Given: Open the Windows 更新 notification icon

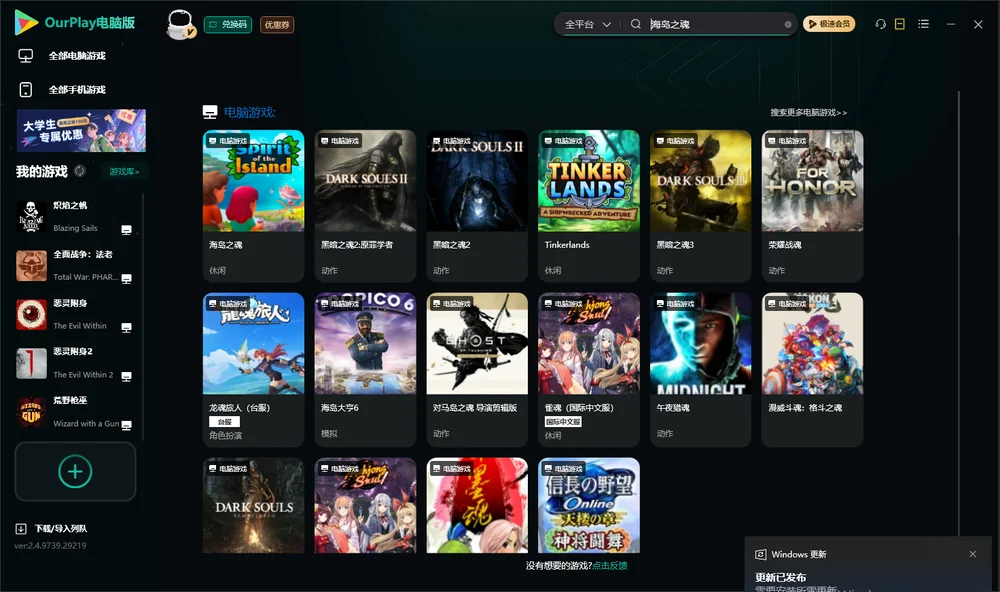Looking at the screenshot, I should pos(760,554).
